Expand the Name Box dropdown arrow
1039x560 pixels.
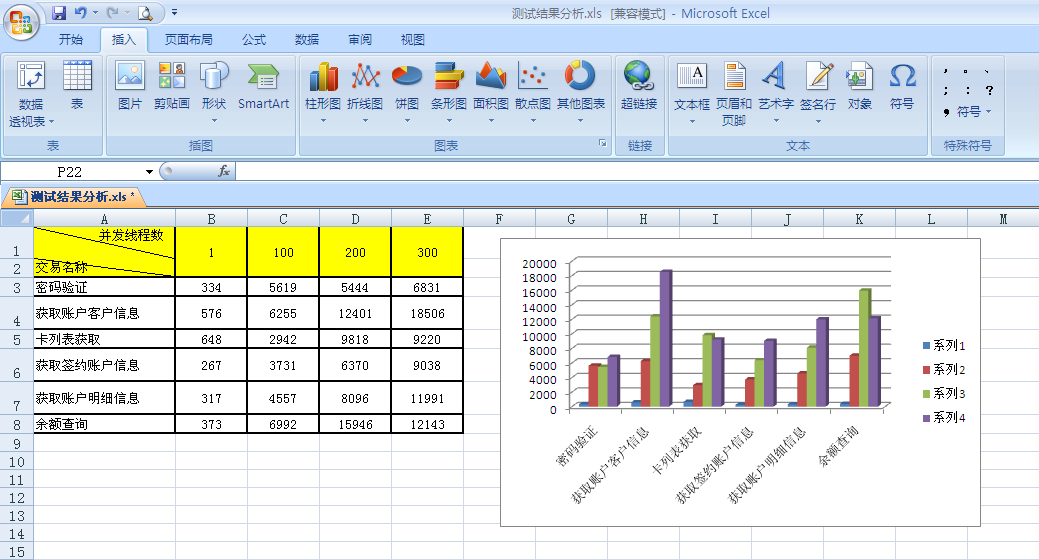click(150, 172)
